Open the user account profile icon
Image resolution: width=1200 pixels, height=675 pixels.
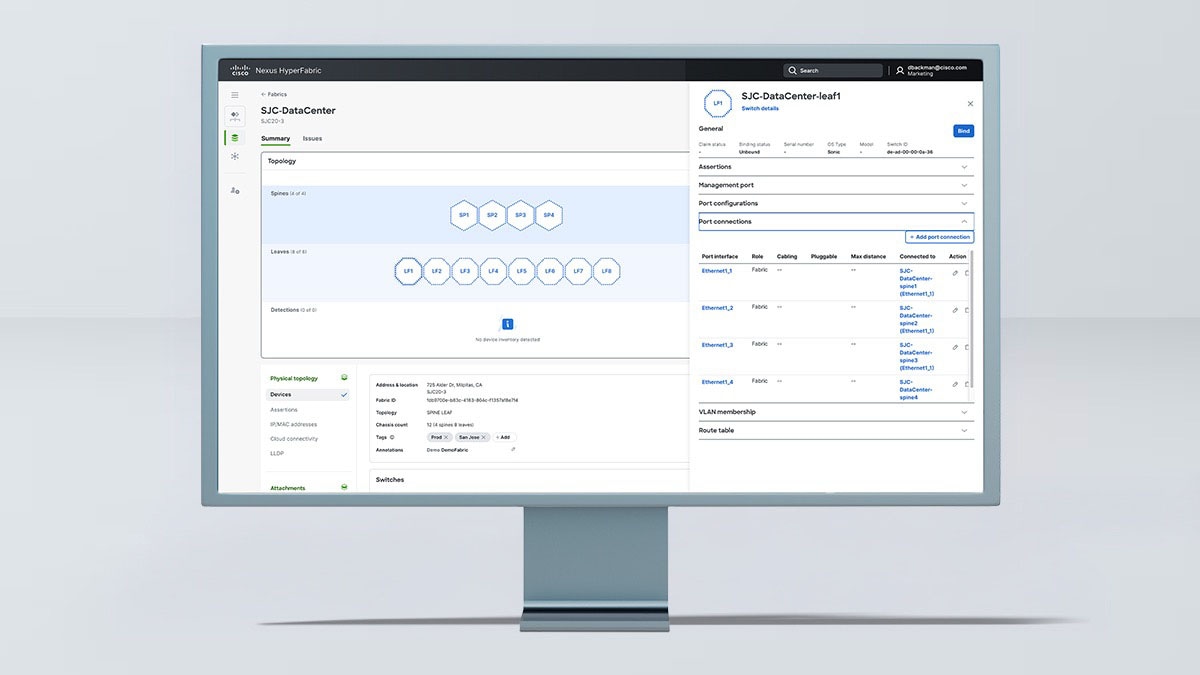(900, 70)
